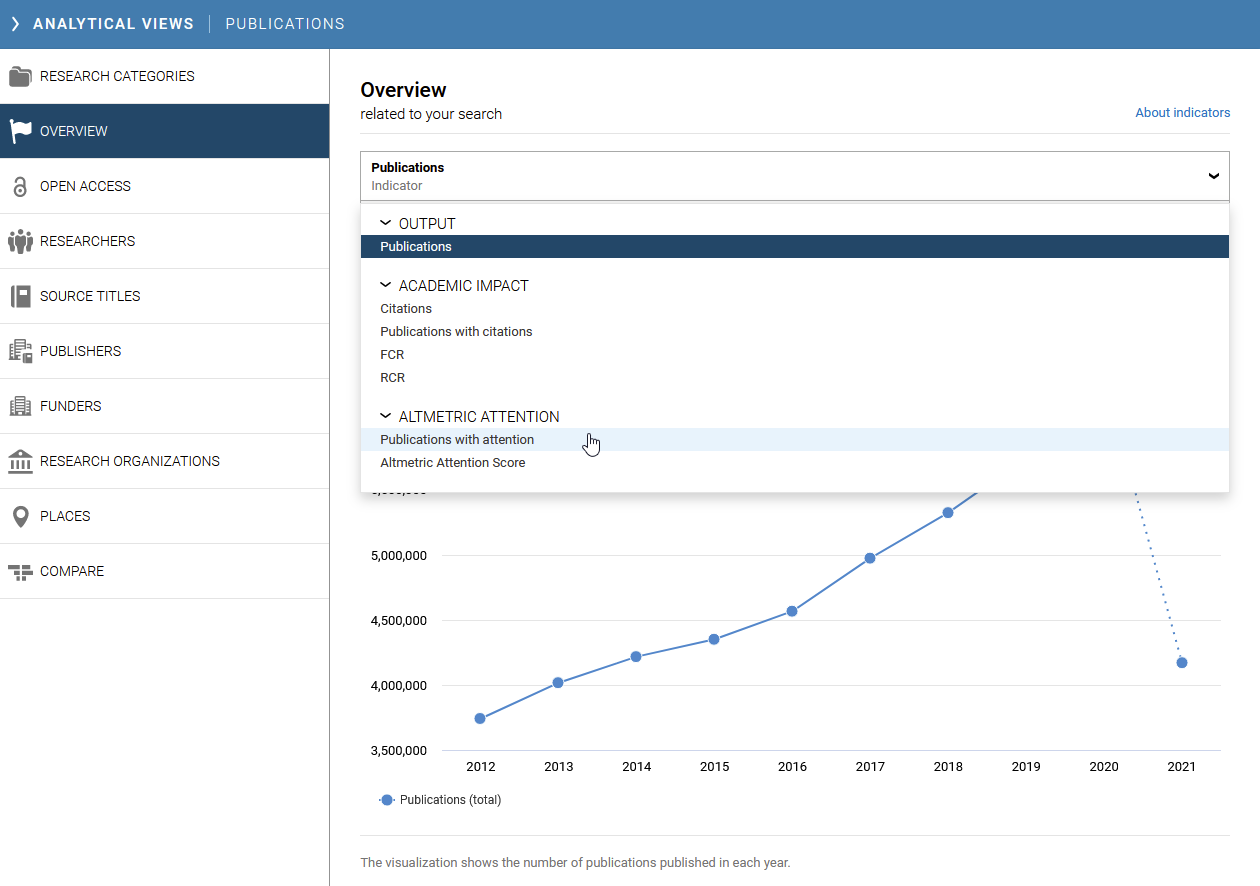Open the Publications indicator dropdown
This screenshot has height=886, width=1260.
tap(794, 176)
